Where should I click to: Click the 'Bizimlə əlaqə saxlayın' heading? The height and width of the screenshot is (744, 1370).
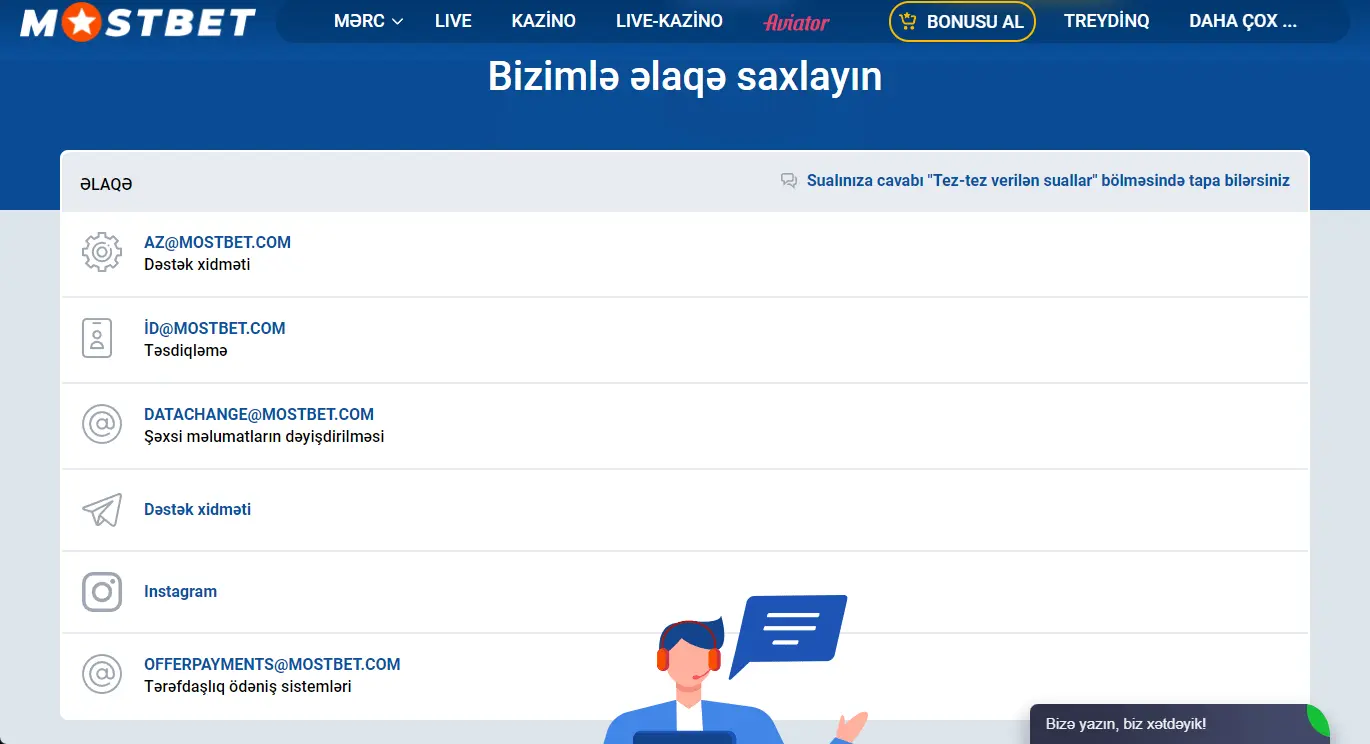(x=685, y=77)
